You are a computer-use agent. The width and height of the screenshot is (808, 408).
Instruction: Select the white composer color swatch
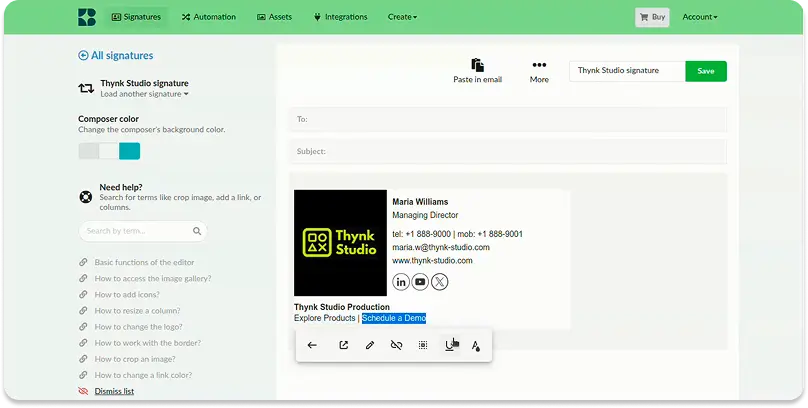tap(109, 151)
